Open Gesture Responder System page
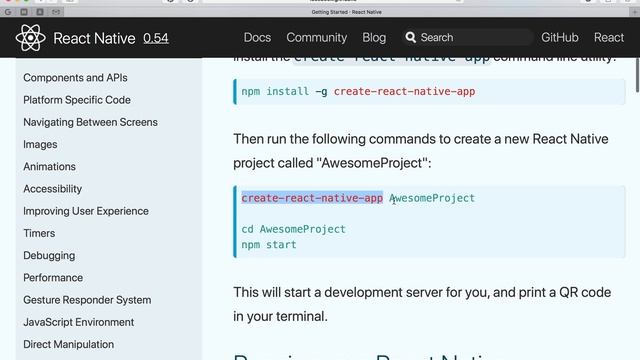 click(87, 300)
